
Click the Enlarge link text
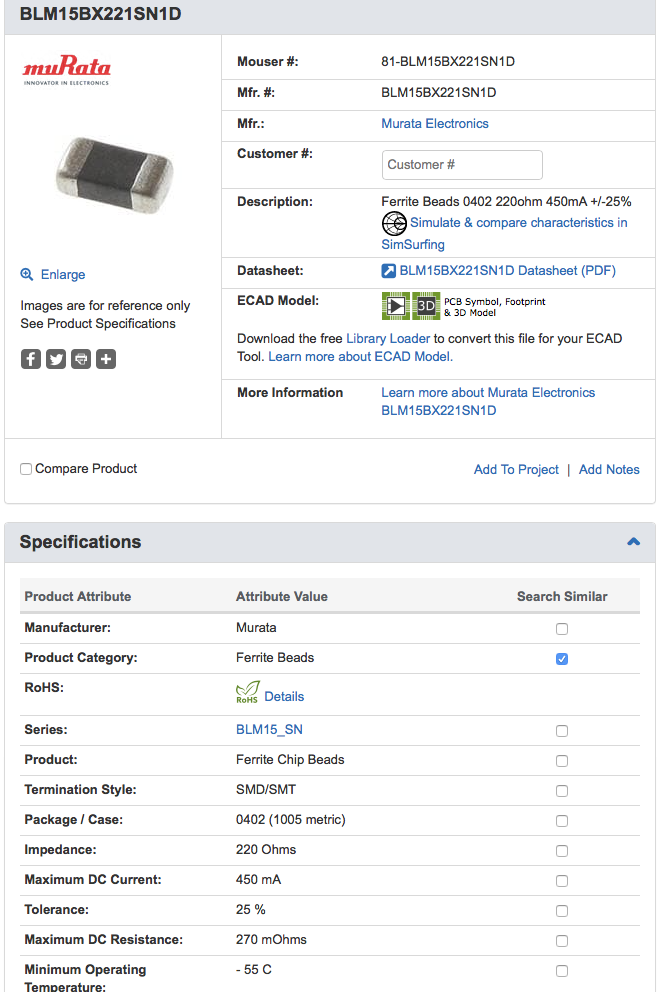tap(63, 274)
